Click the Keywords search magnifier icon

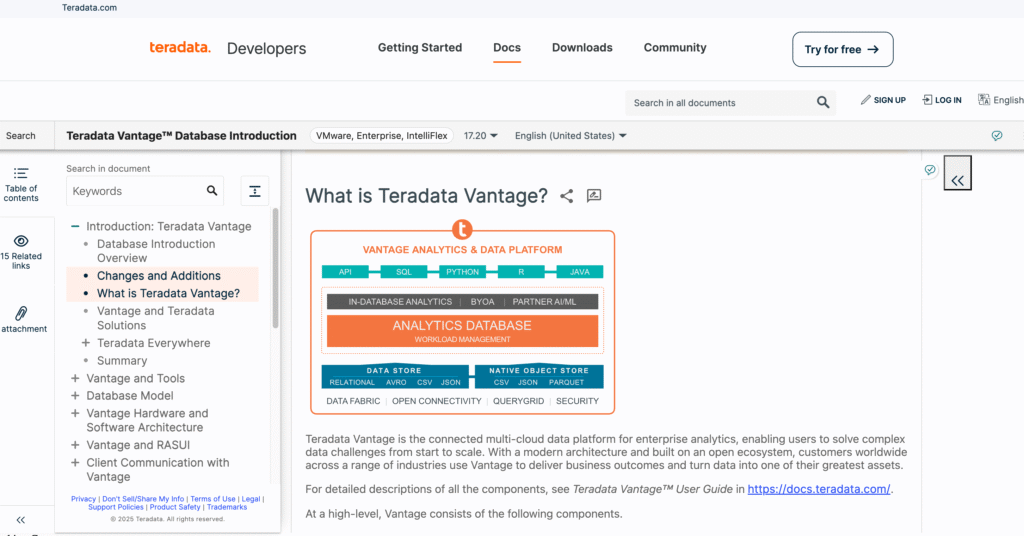(x=212, y=191)
